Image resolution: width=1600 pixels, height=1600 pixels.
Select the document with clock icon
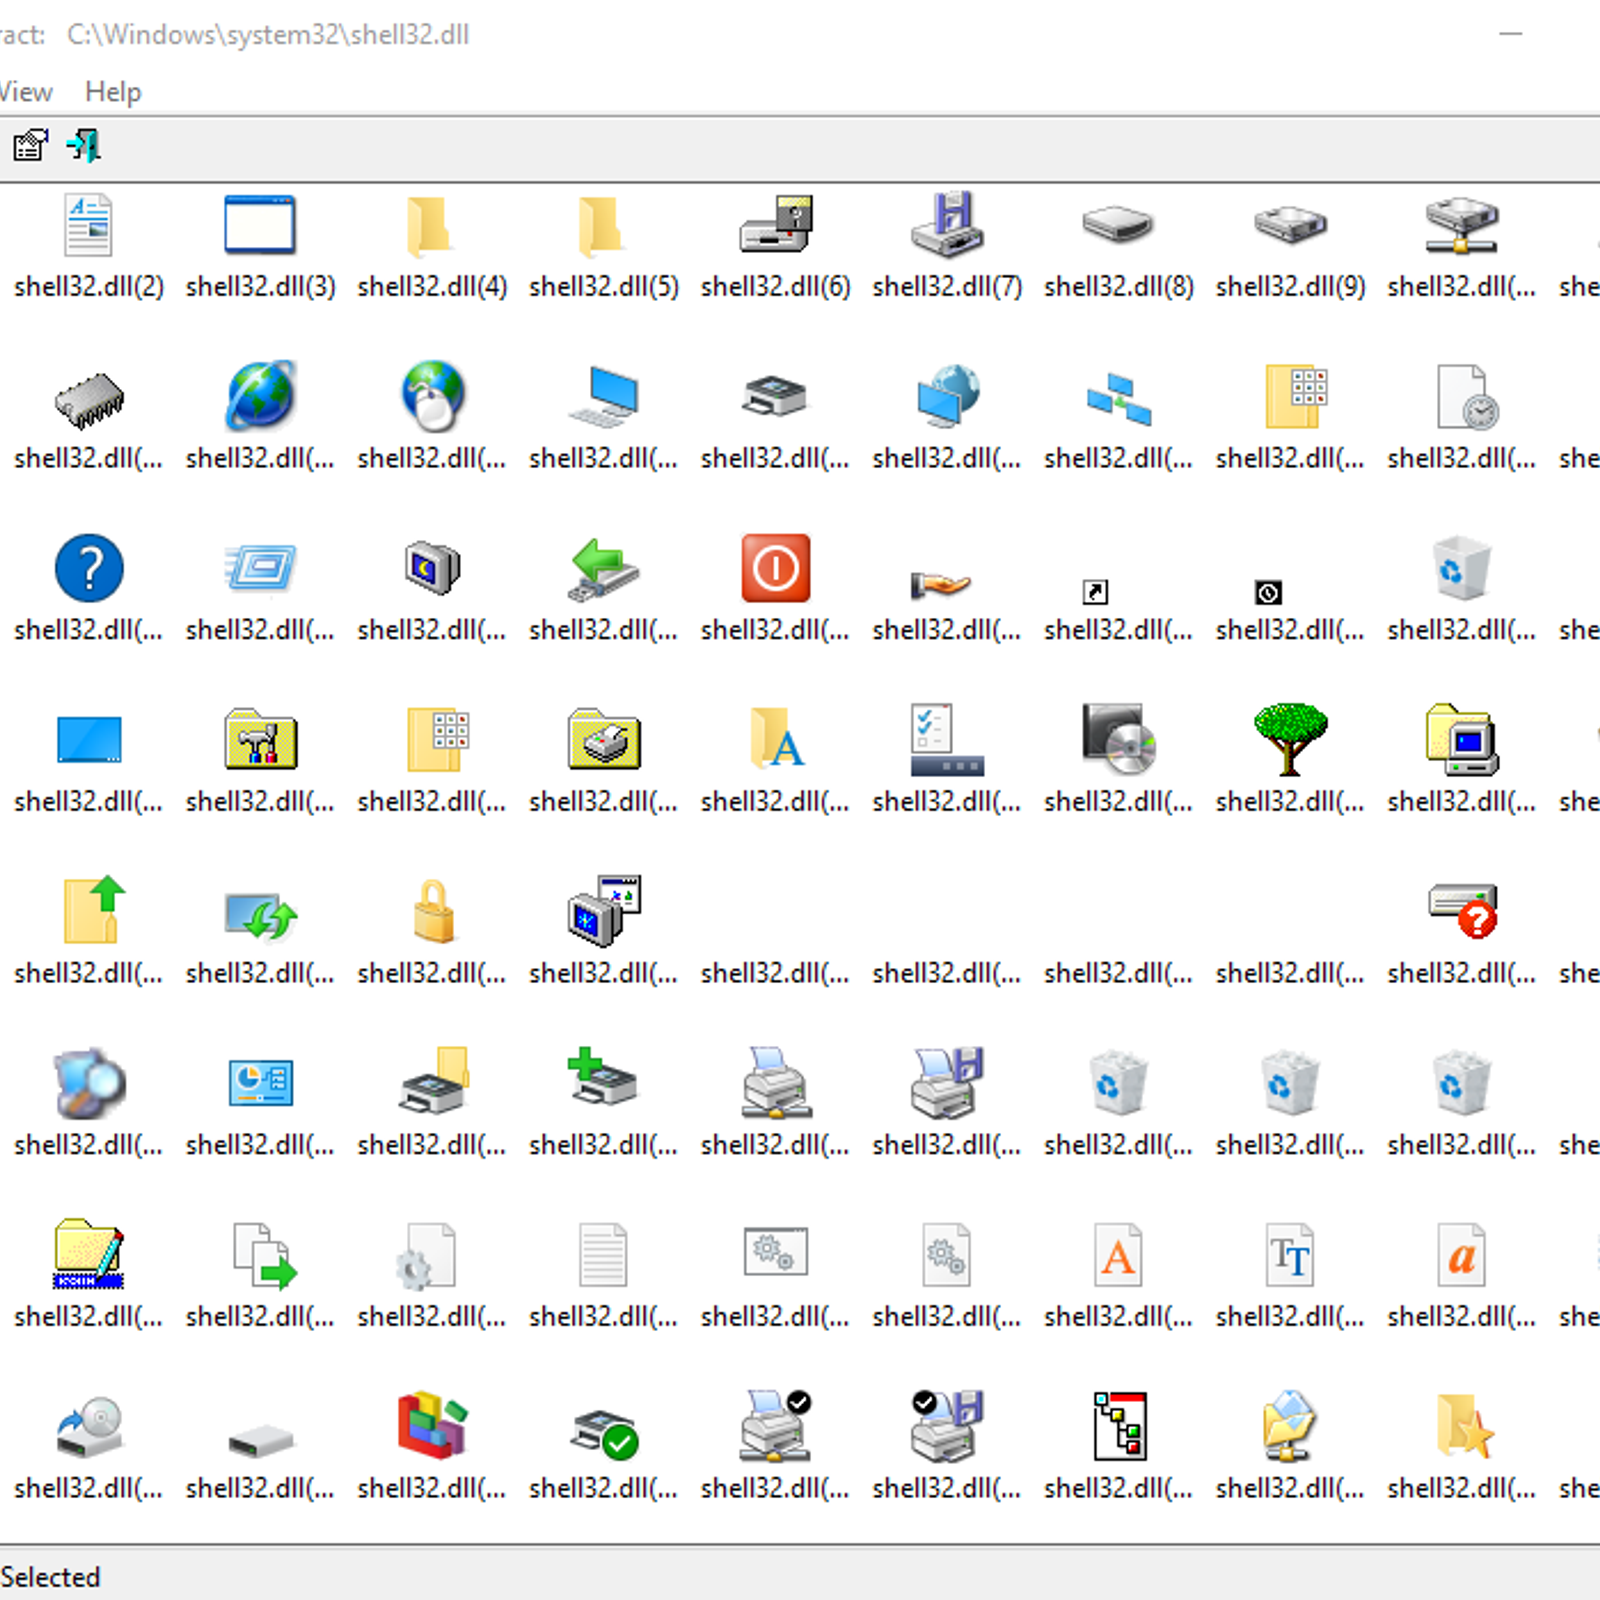(x=1467, y=397)
